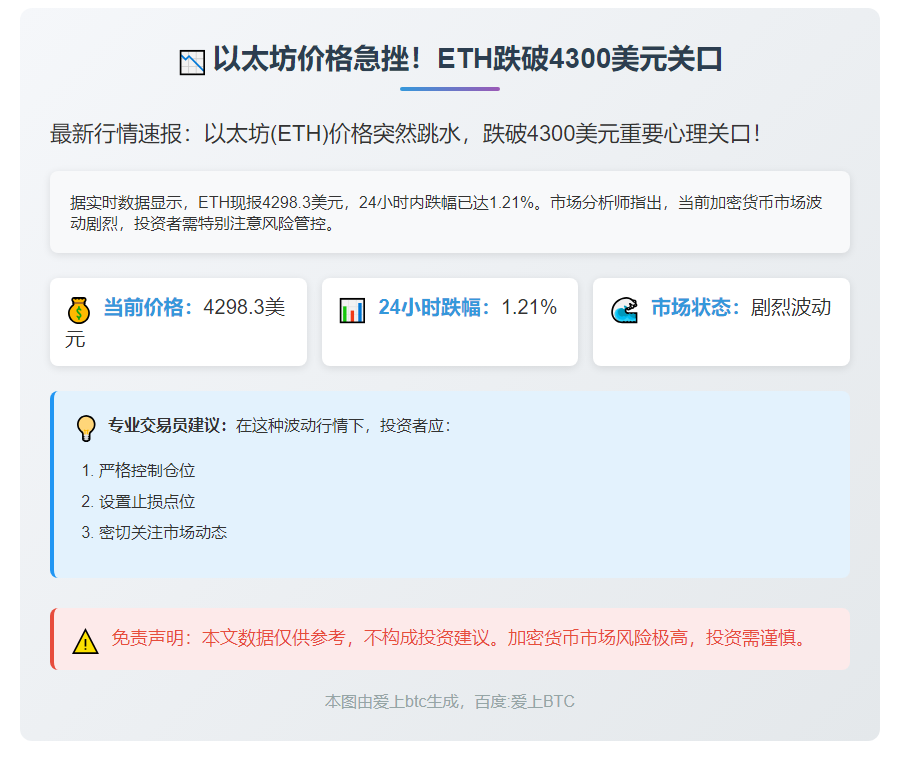Click the gradient underline below the headline
900x772 pixels.
450,89
